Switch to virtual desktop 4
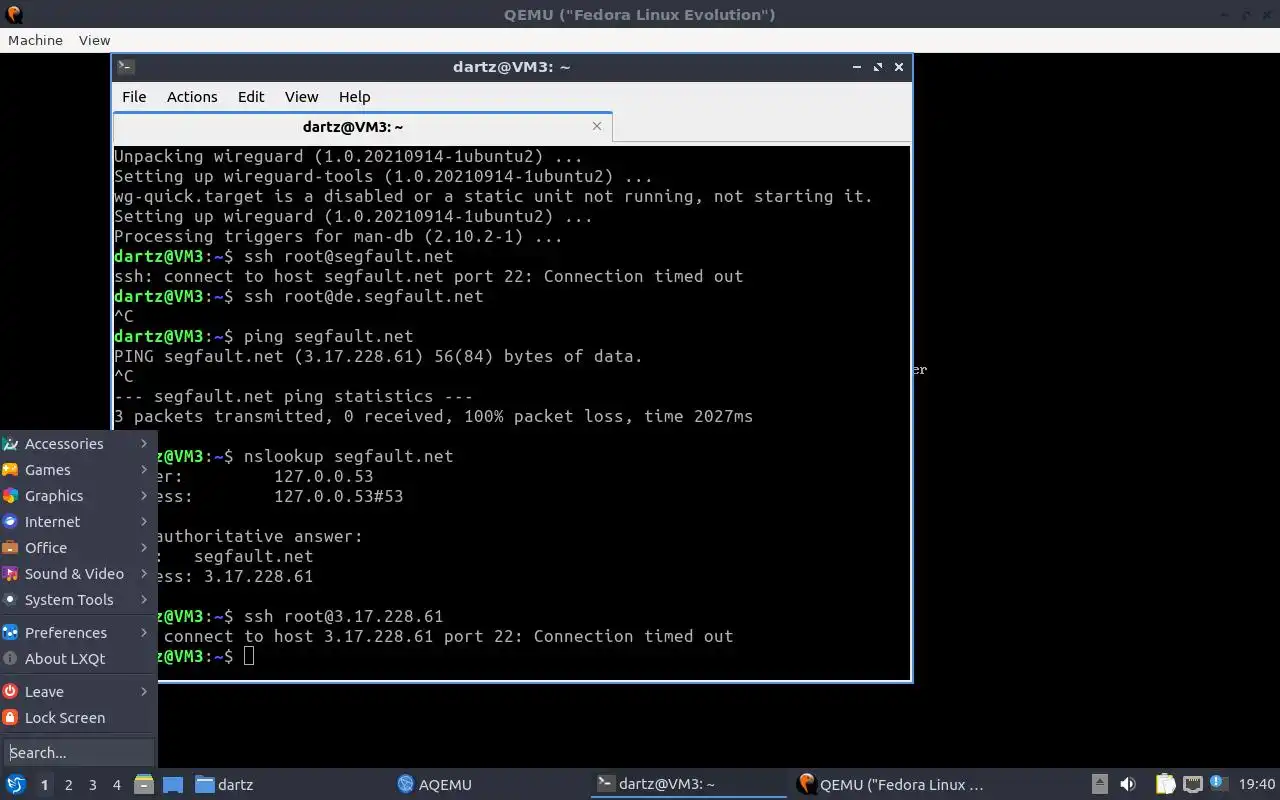 pos(116,785)
